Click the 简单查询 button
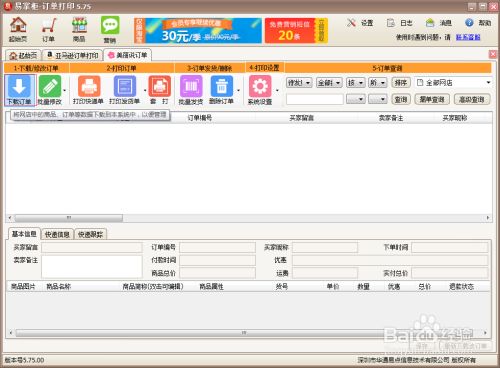 tap(432, 99)
